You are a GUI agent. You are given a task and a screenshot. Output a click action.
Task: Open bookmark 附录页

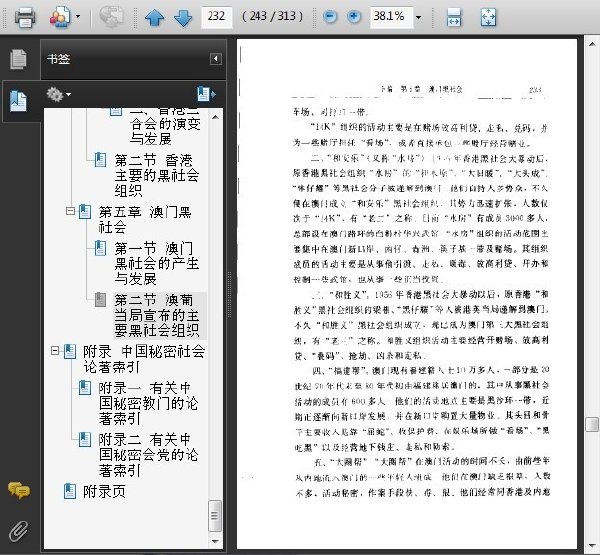coord(104,491)
